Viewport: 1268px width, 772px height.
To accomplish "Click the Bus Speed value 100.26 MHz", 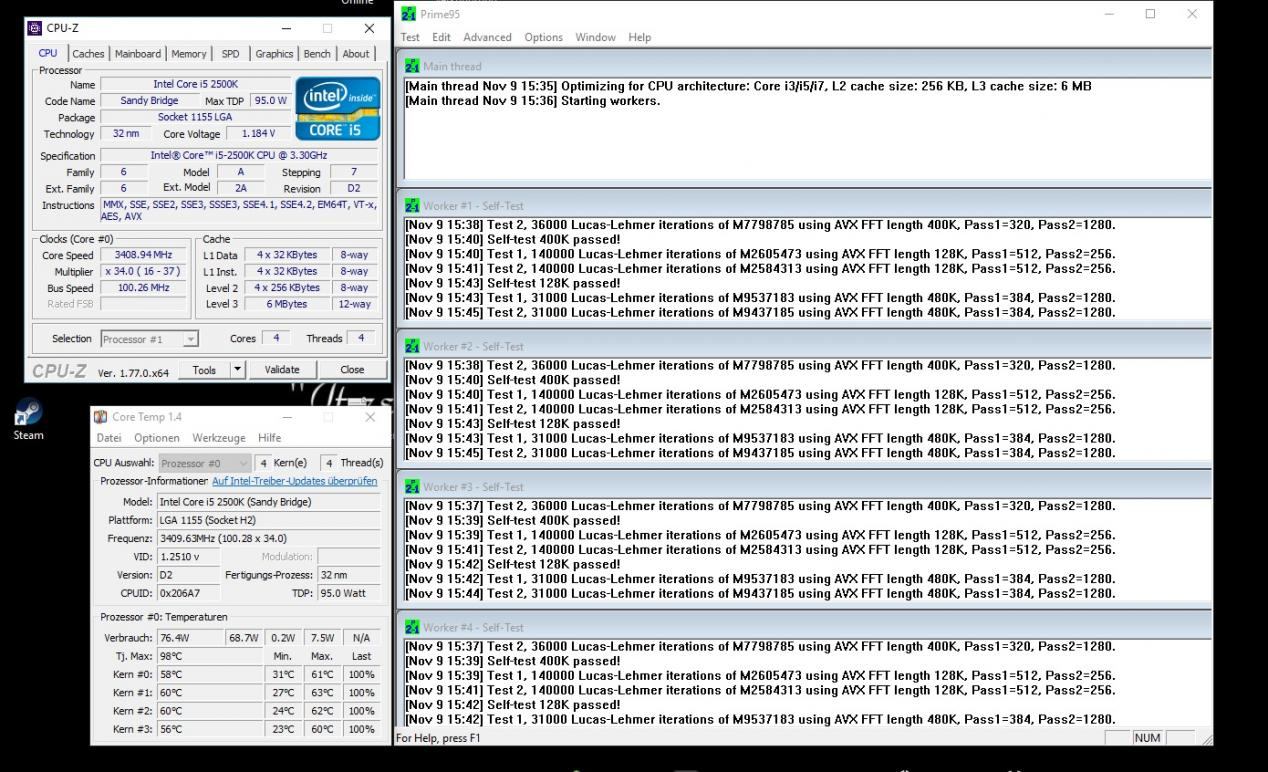I will click(144, 287).
